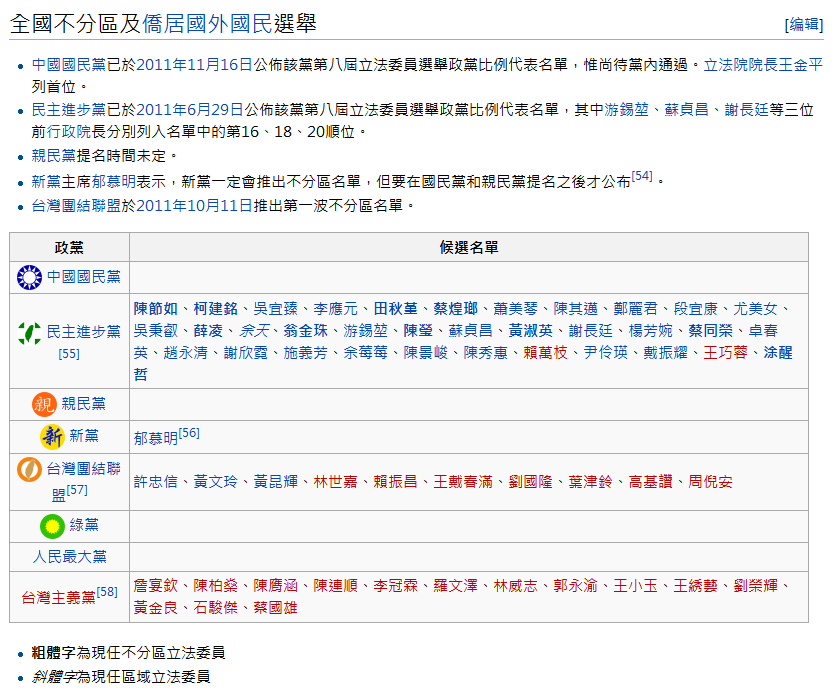Open 綠黨 link in the table
This screenshot has width=840, height=690.
click(84, 525)
